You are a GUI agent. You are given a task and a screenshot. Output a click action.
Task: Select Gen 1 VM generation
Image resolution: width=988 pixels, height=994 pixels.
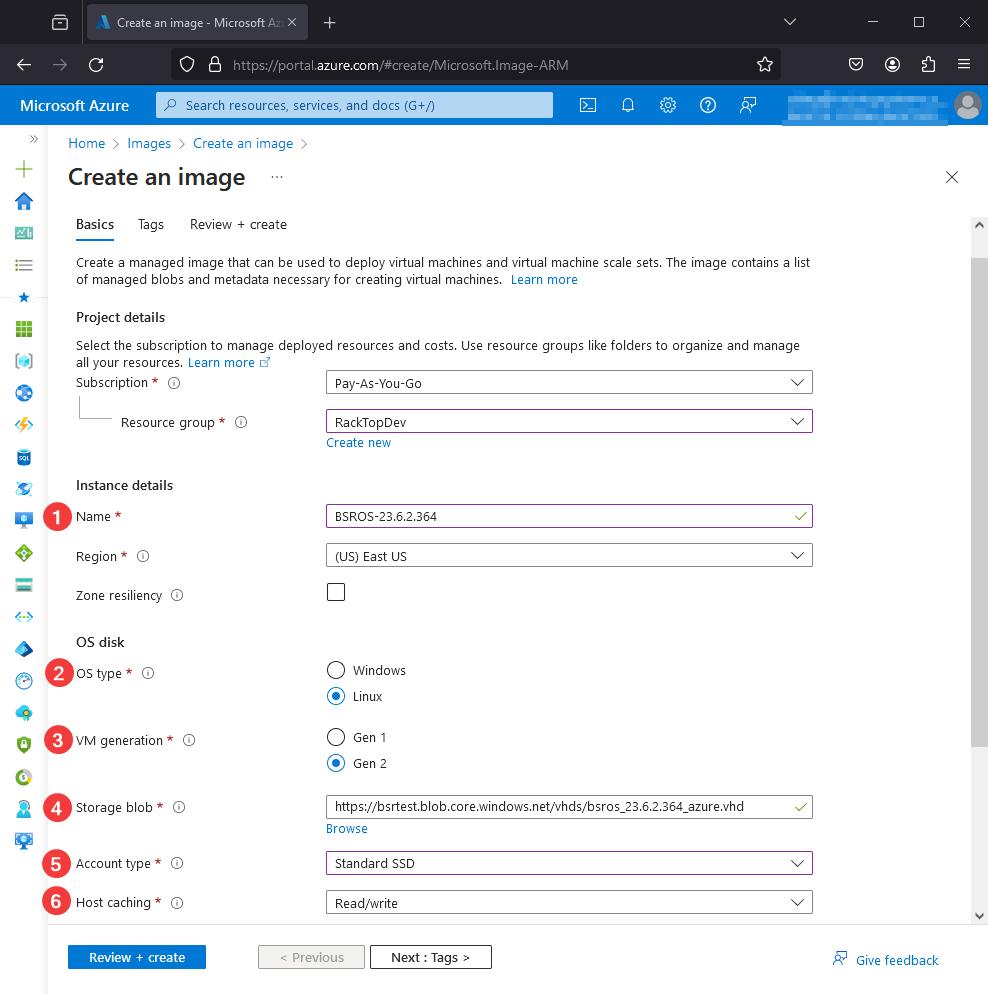[x=336, y=737]
